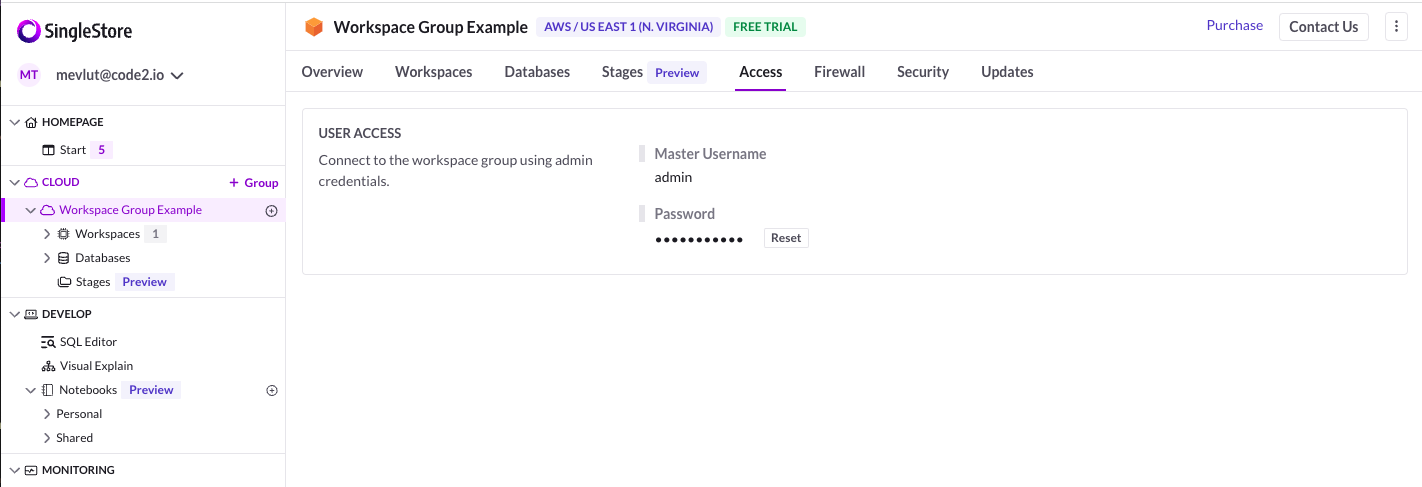The image size is (1422, 487).
Task: Expand the Databases tree node
Action: [47, 258]
